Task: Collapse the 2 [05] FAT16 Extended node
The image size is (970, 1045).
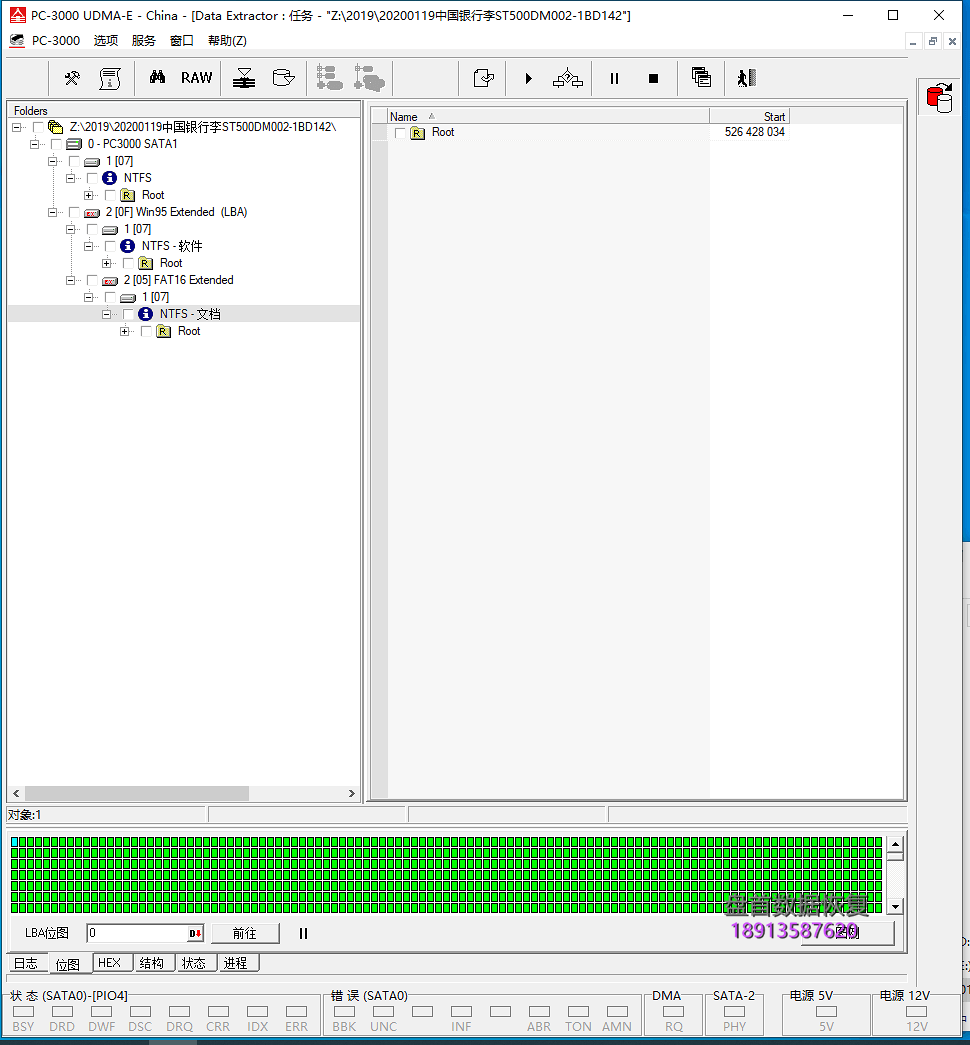Action: (x=71, y=280)
